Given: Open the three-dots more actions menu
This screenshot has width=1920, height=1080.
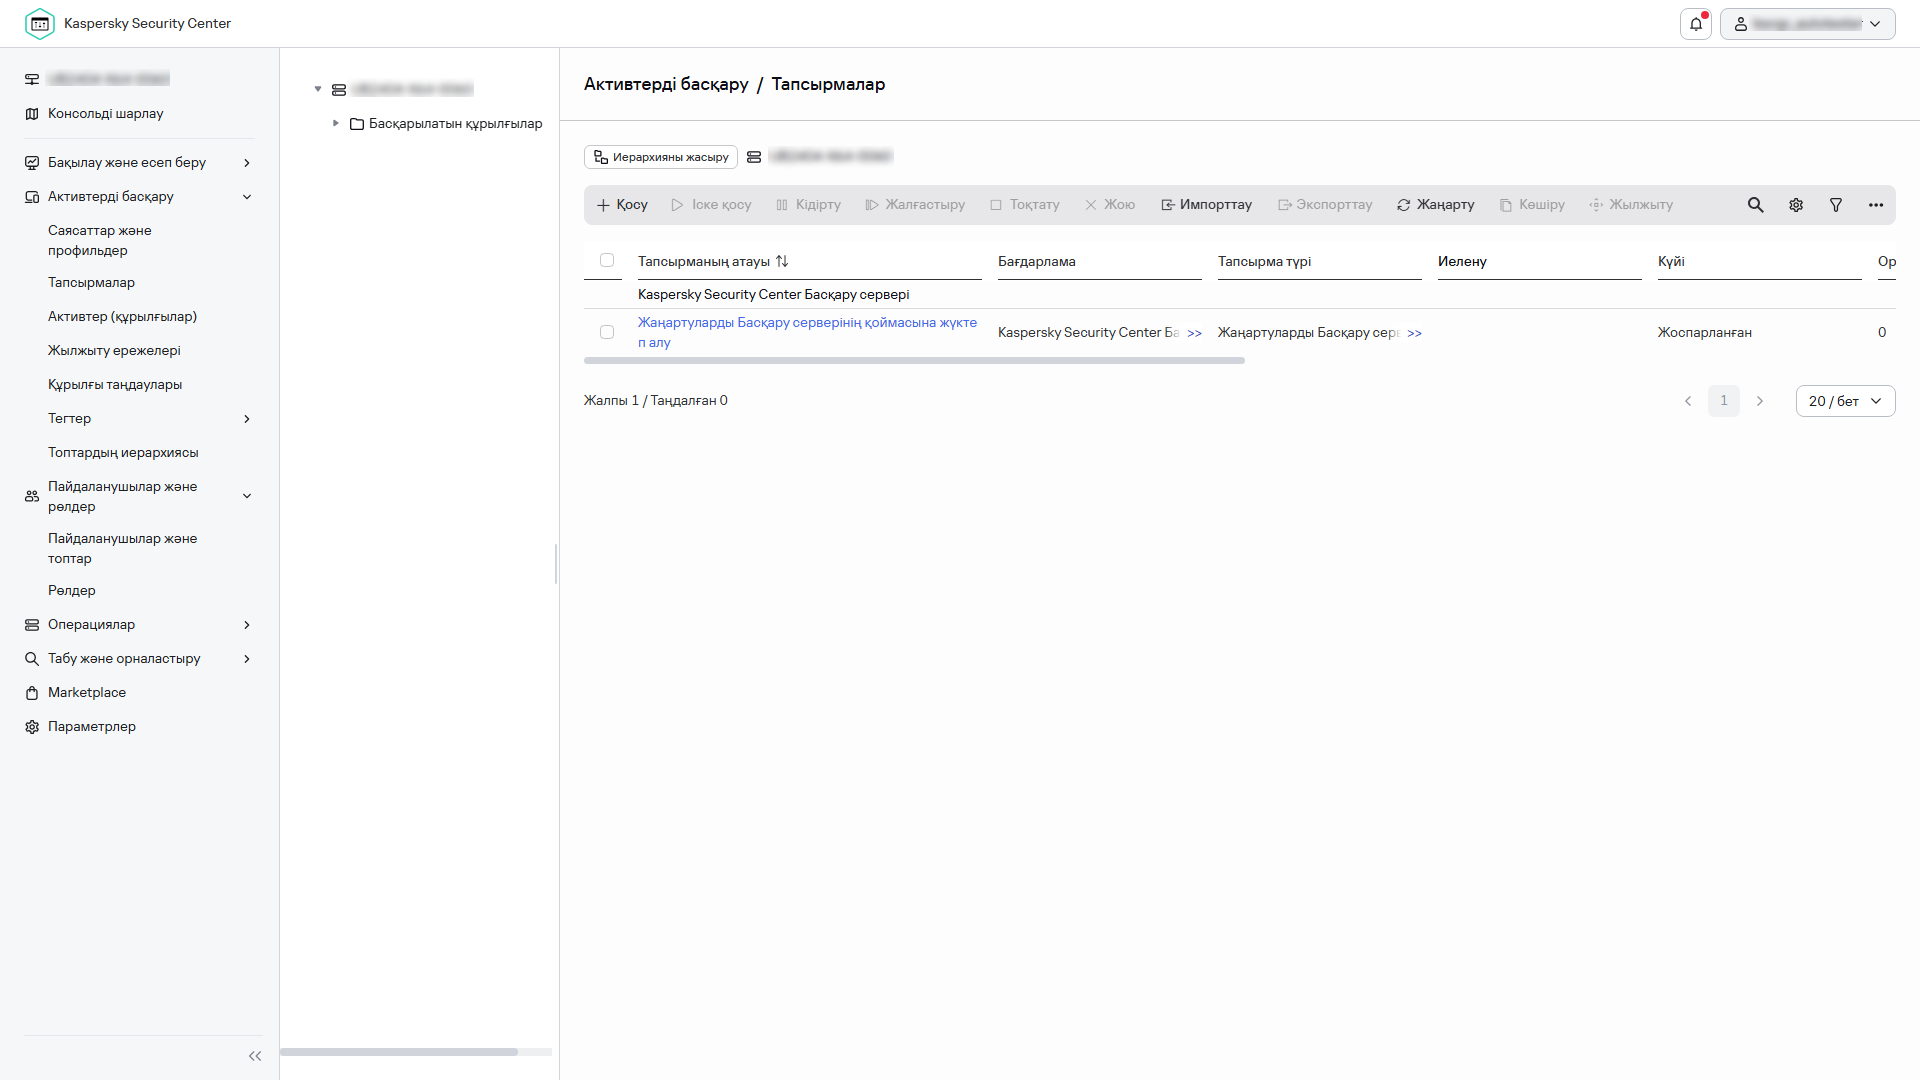Looking at the screenshot, I should (1876, 205).
